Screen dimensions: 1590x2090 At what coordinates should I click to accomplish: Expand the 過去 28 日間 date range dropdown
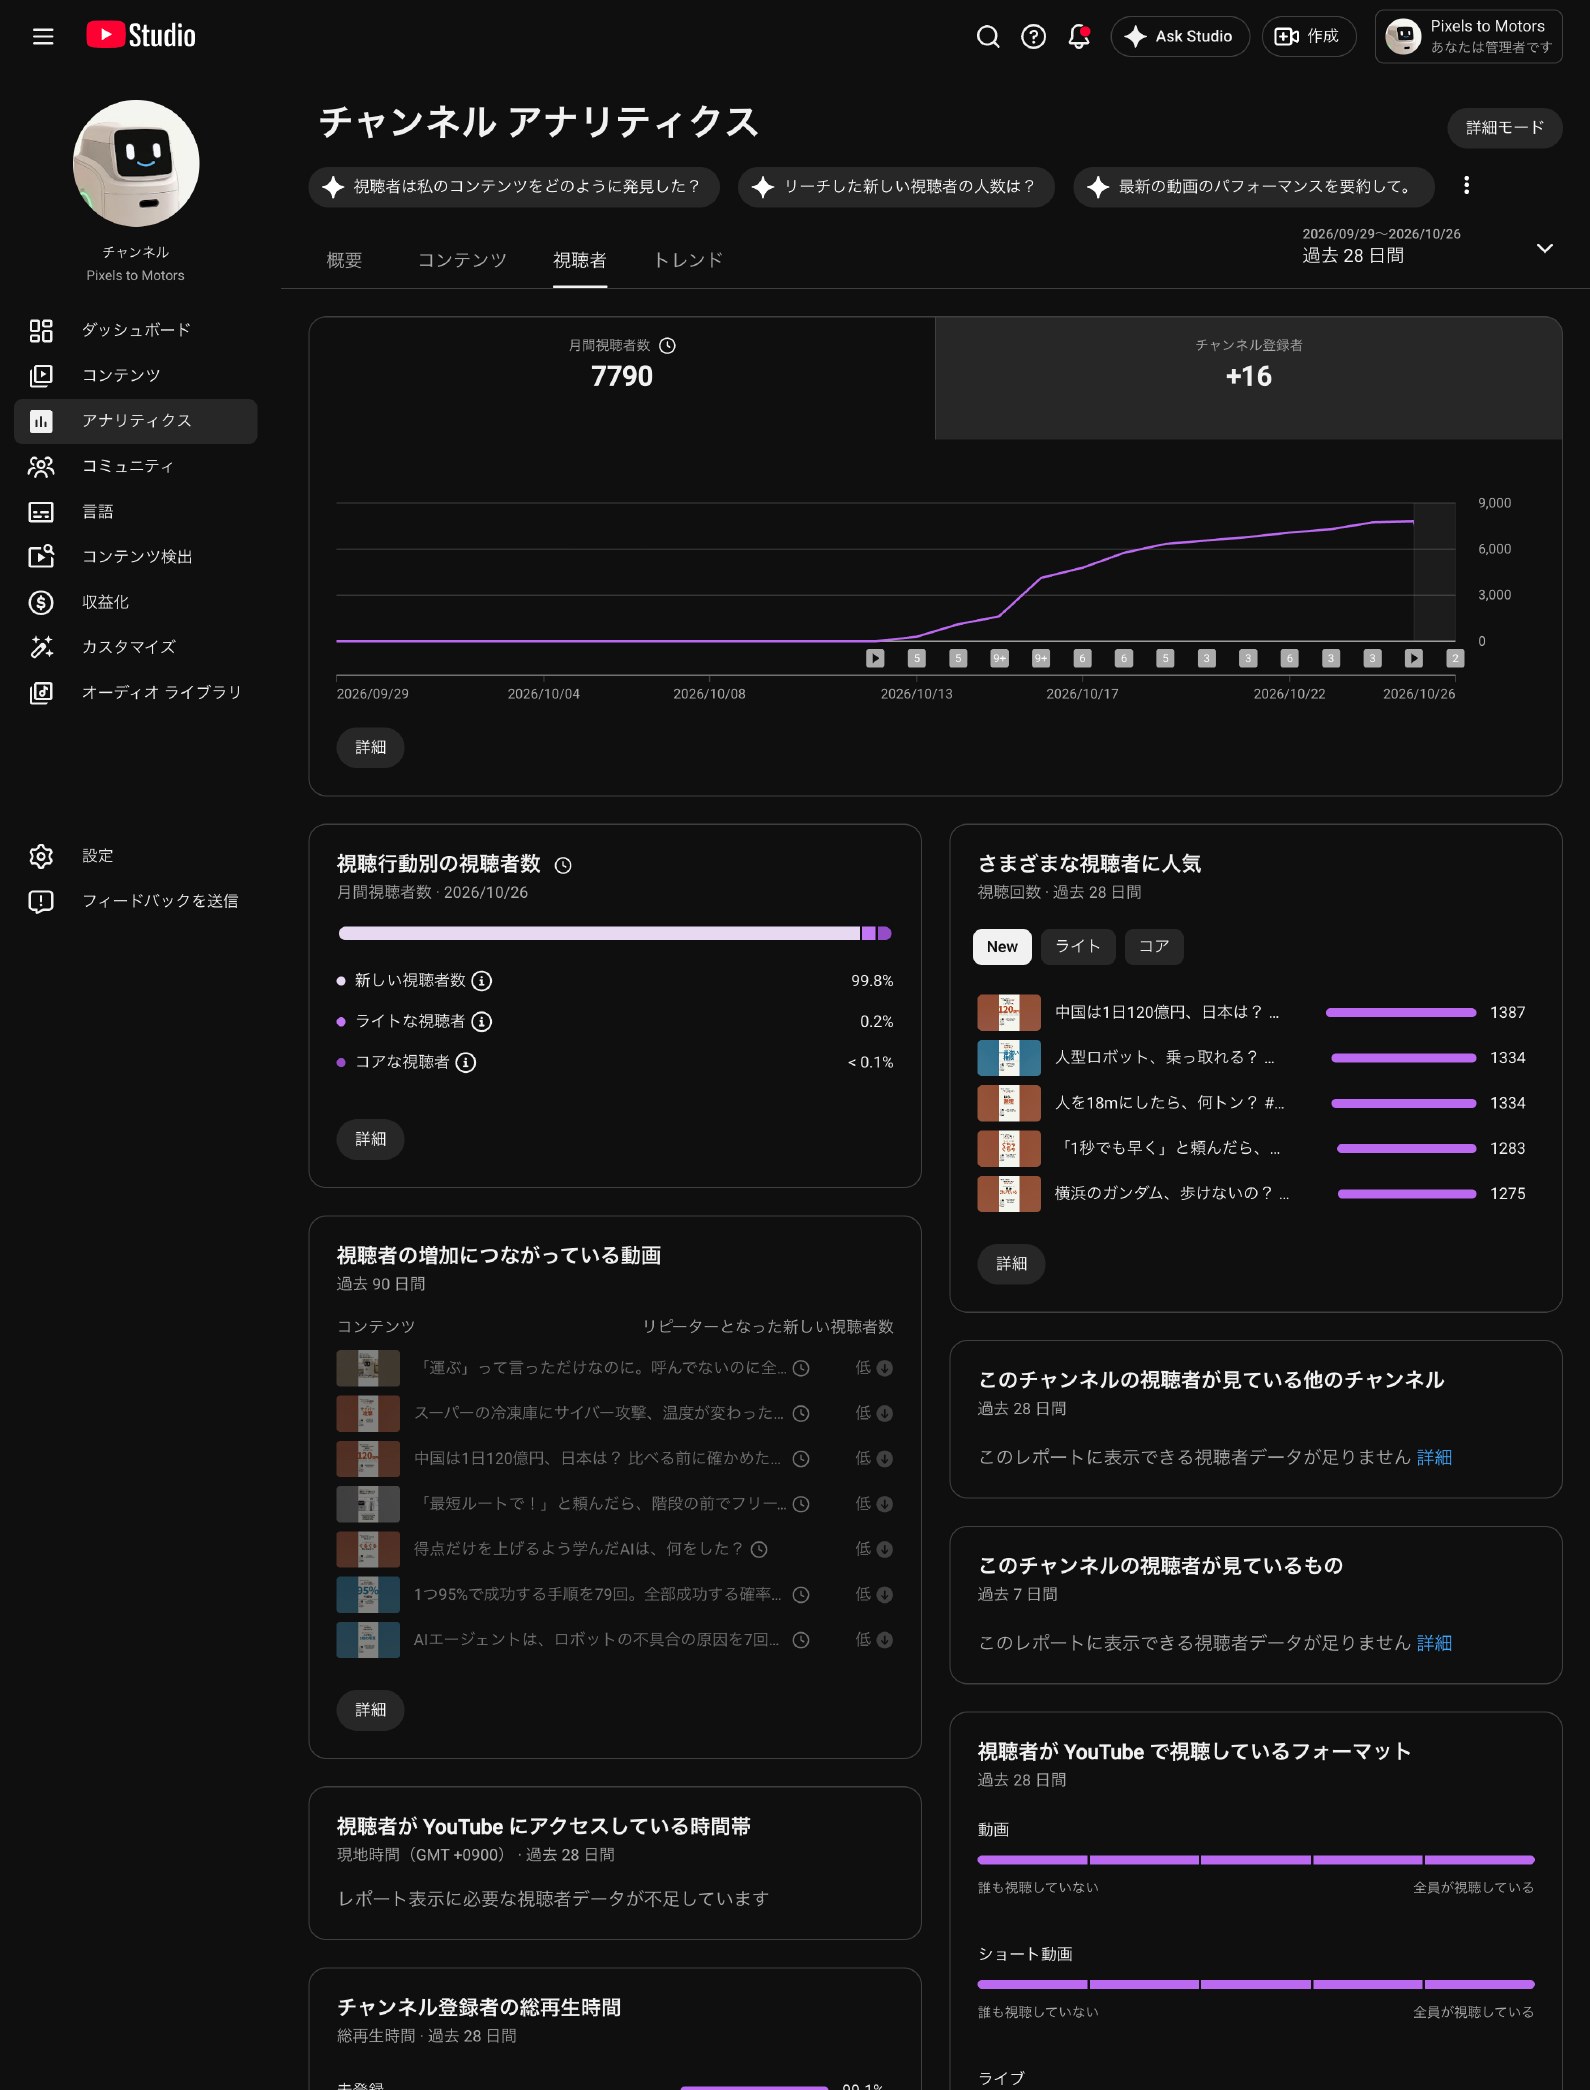[x=1428, y=246]
